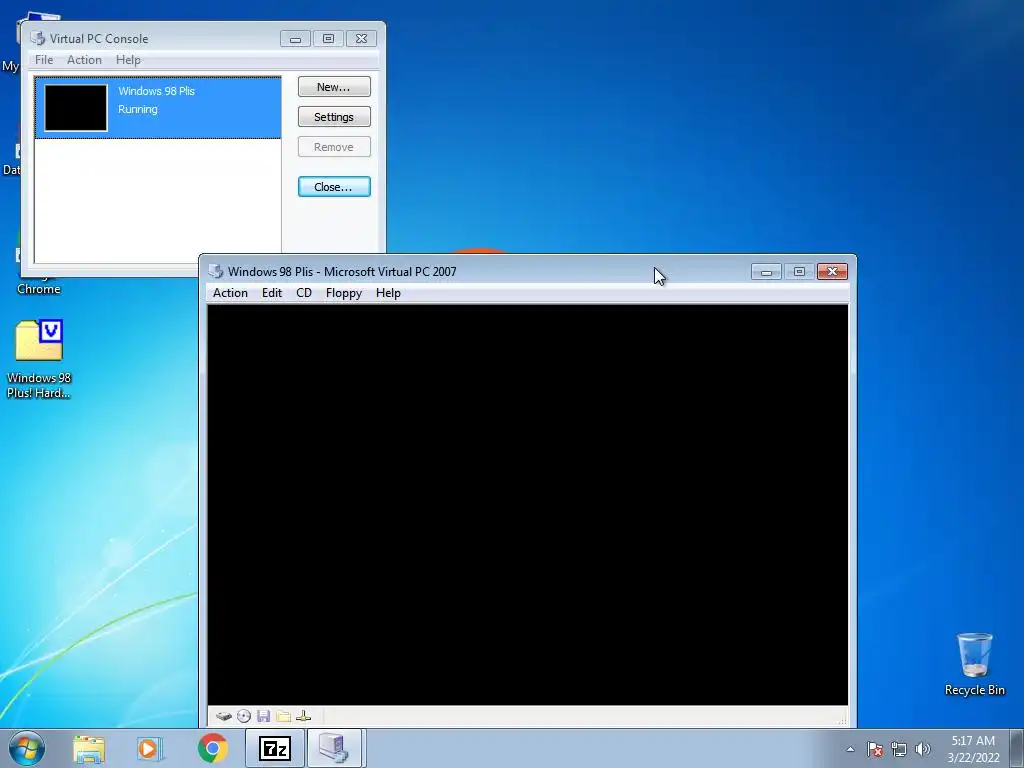Open Action menu in Windows 98 Plis window
The height and width of the screenshot is (768, 1024).
[x=230, y=293]
